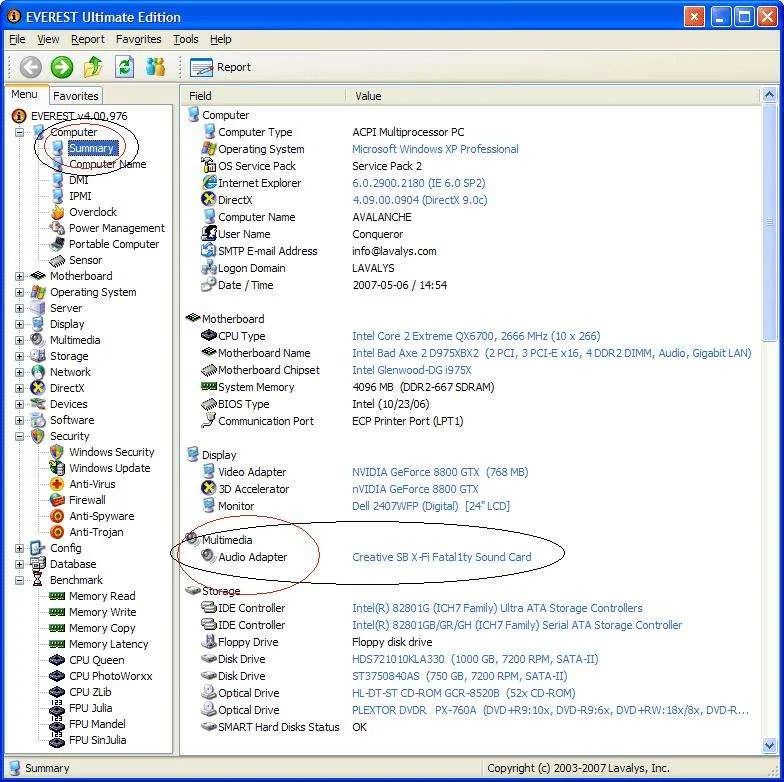This screenshot has height=782, width=784.
Task: Open the View menu
Action: 48,39
